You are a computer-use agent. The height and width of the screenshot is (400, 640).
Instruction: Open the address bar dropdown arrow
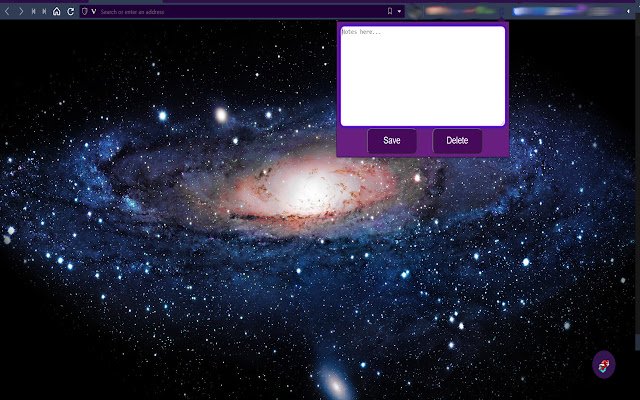pyautogui.click(x=399, y=12)
